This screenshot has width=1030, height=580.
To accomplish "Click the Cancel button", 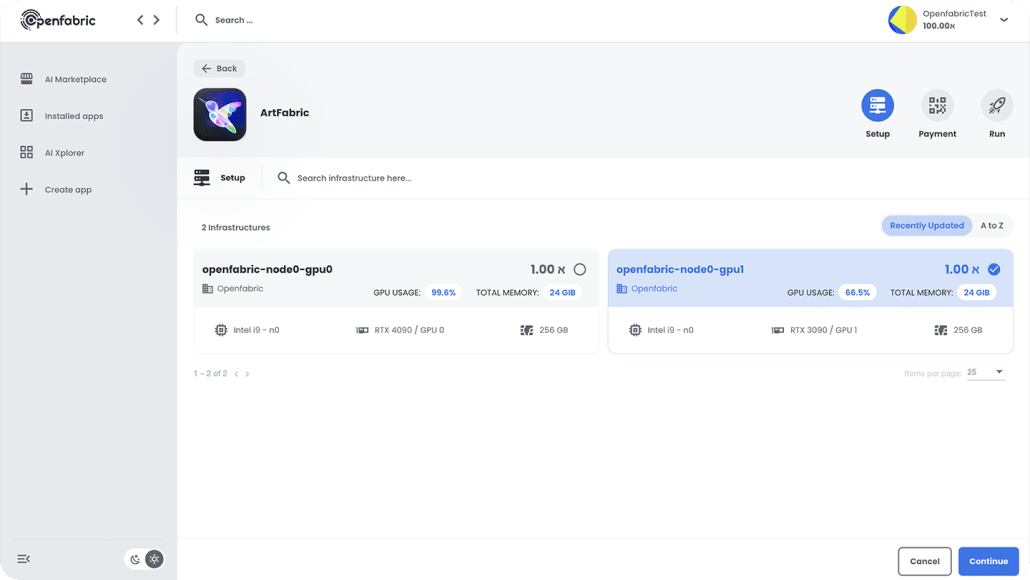I will (924, 561).
